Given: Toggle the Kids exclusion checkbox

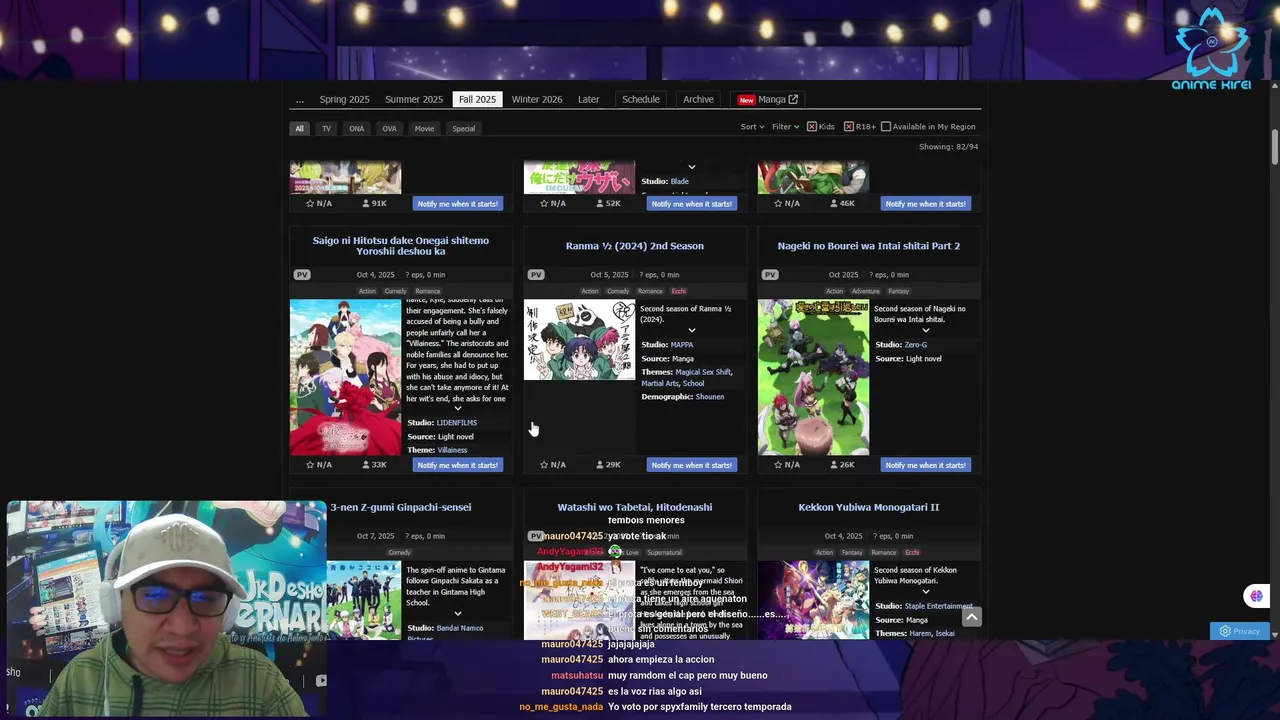Looking at the screenshot, I should click(x=812, y=127).
